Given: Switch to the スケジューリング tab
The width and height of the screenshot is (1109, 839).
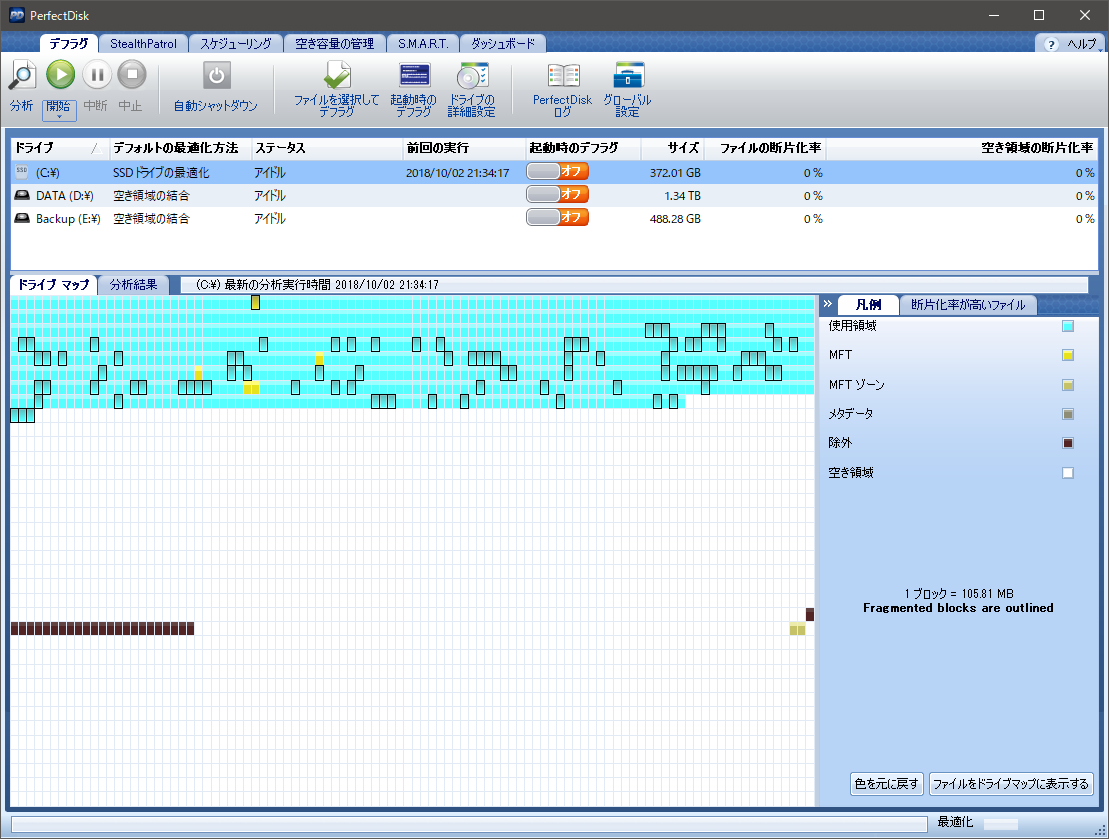Looking at the screenshot, I should [236, 43].
